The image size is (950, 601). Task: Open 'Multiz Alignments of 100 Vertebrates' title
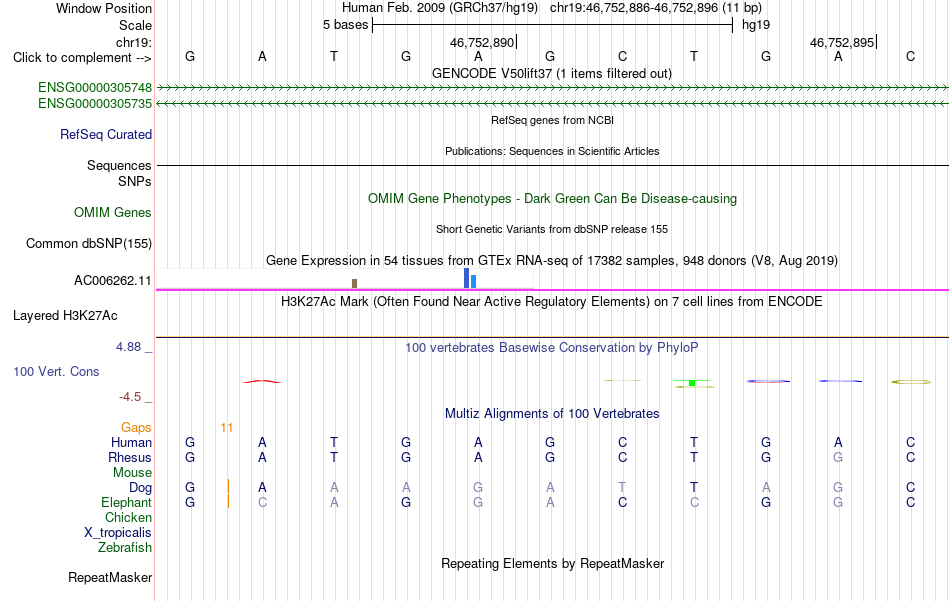552,414
